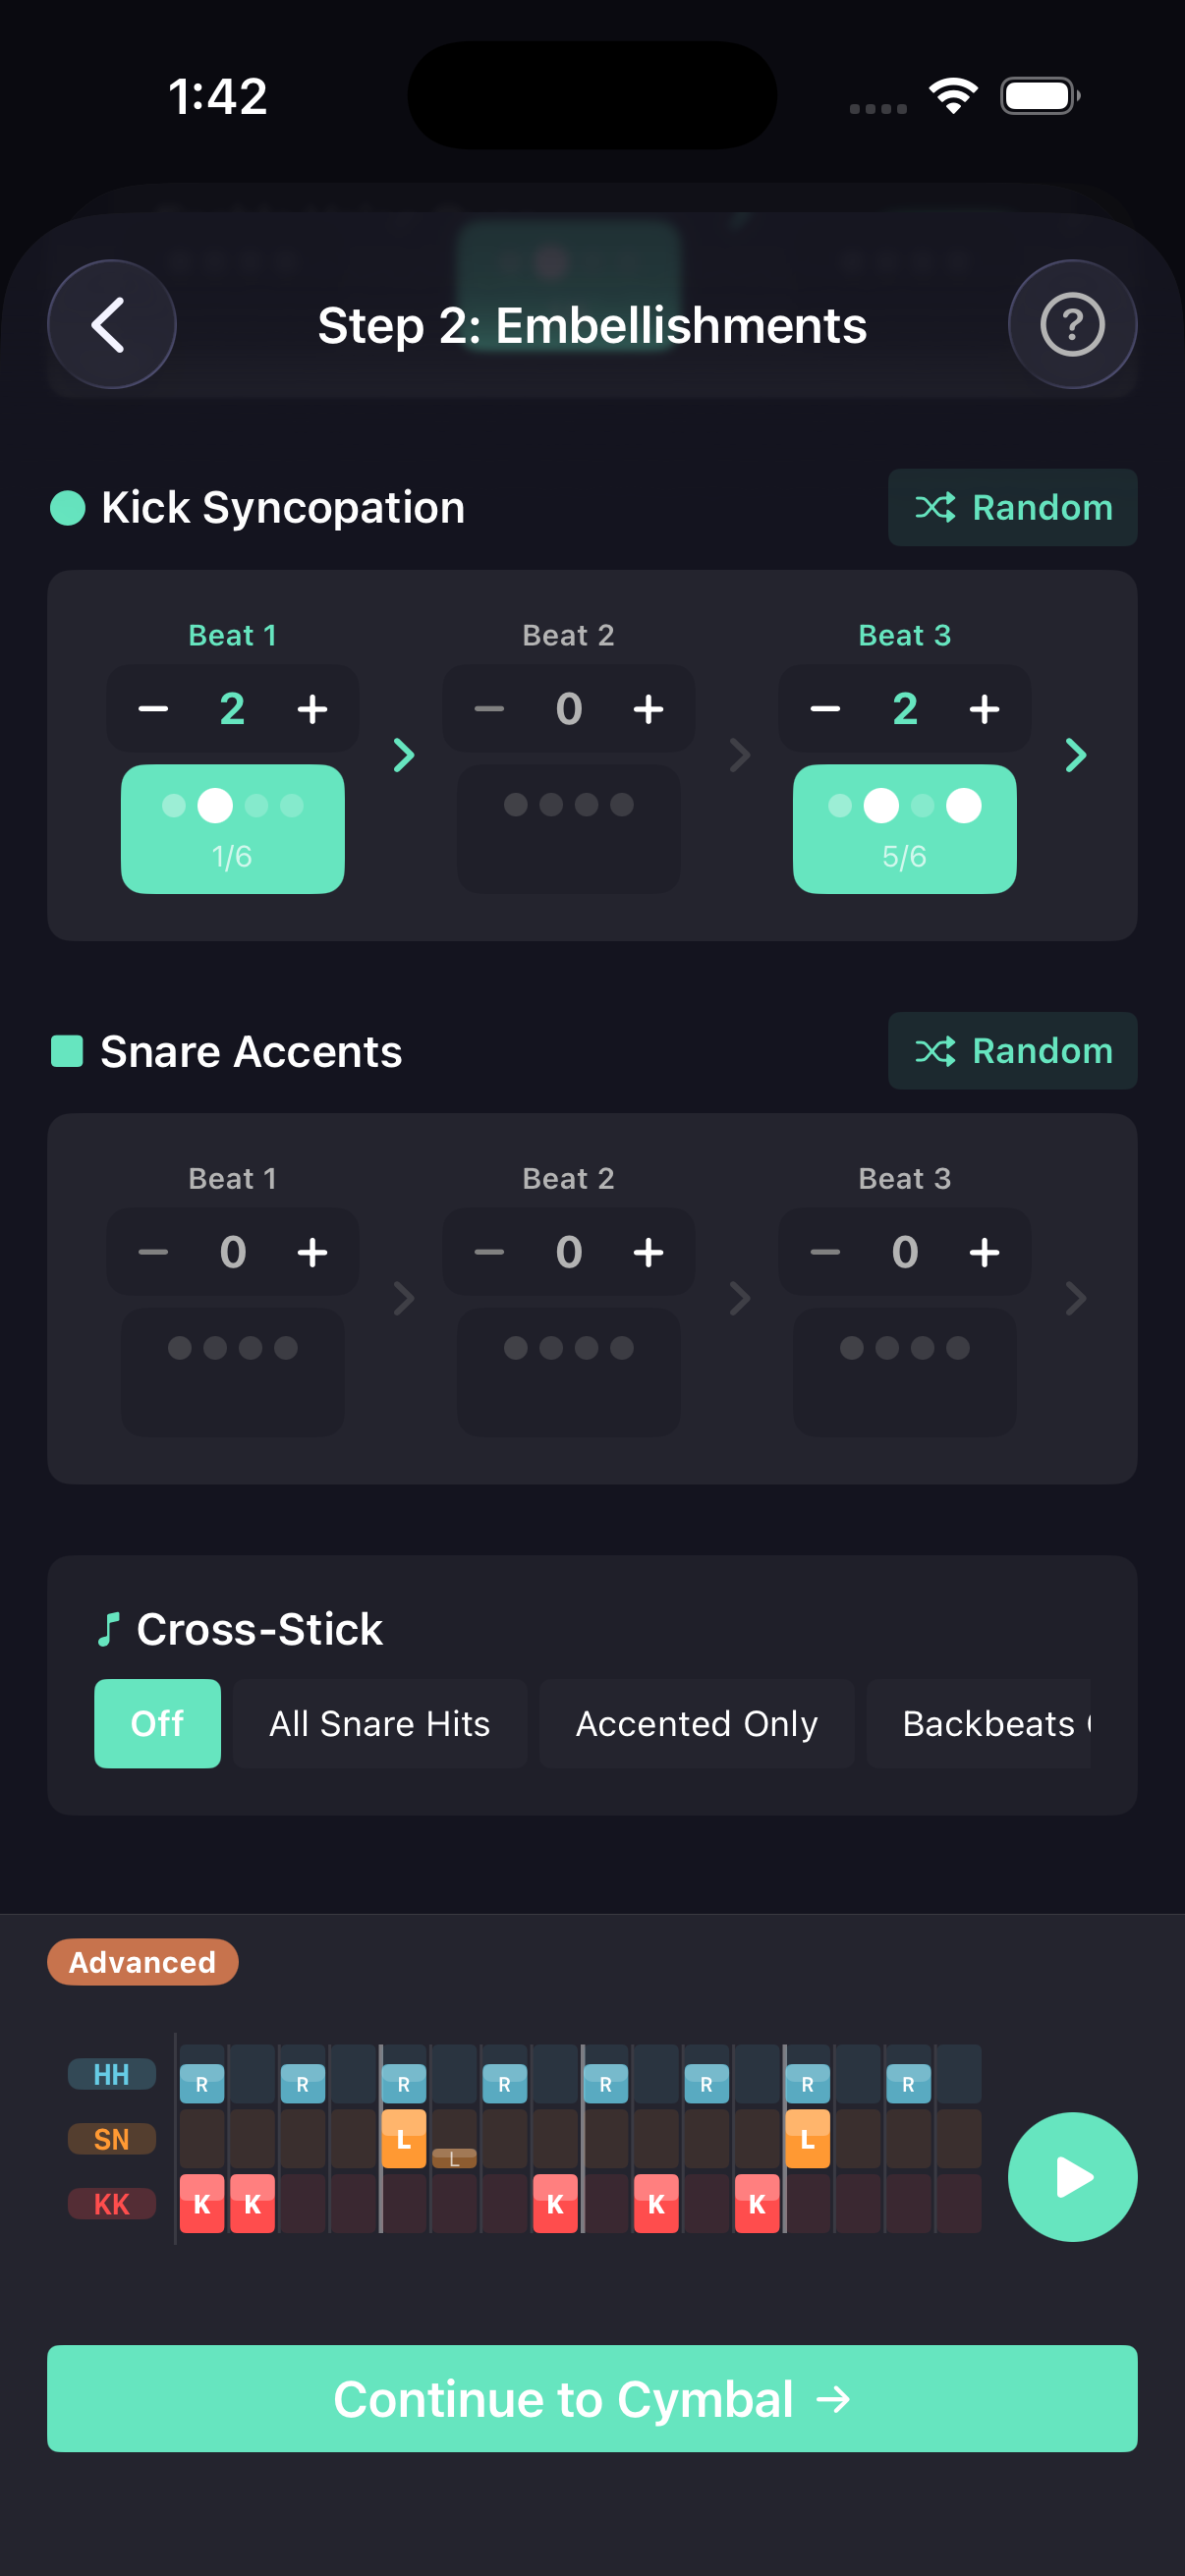1185x2576 pixels.
Task: Tap plus on Kick Syncopation Beat 2
Action: [648, 709]
